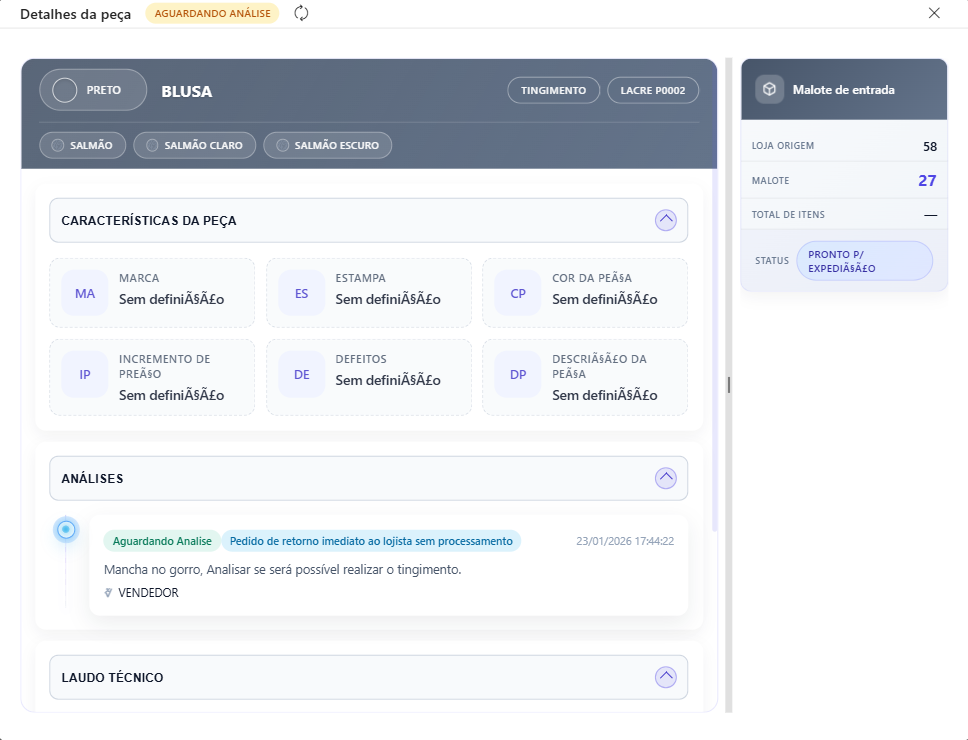Screen dimensions: 968x740
Task: Click the ES icon for Estampa
Action: coord(301,293)
